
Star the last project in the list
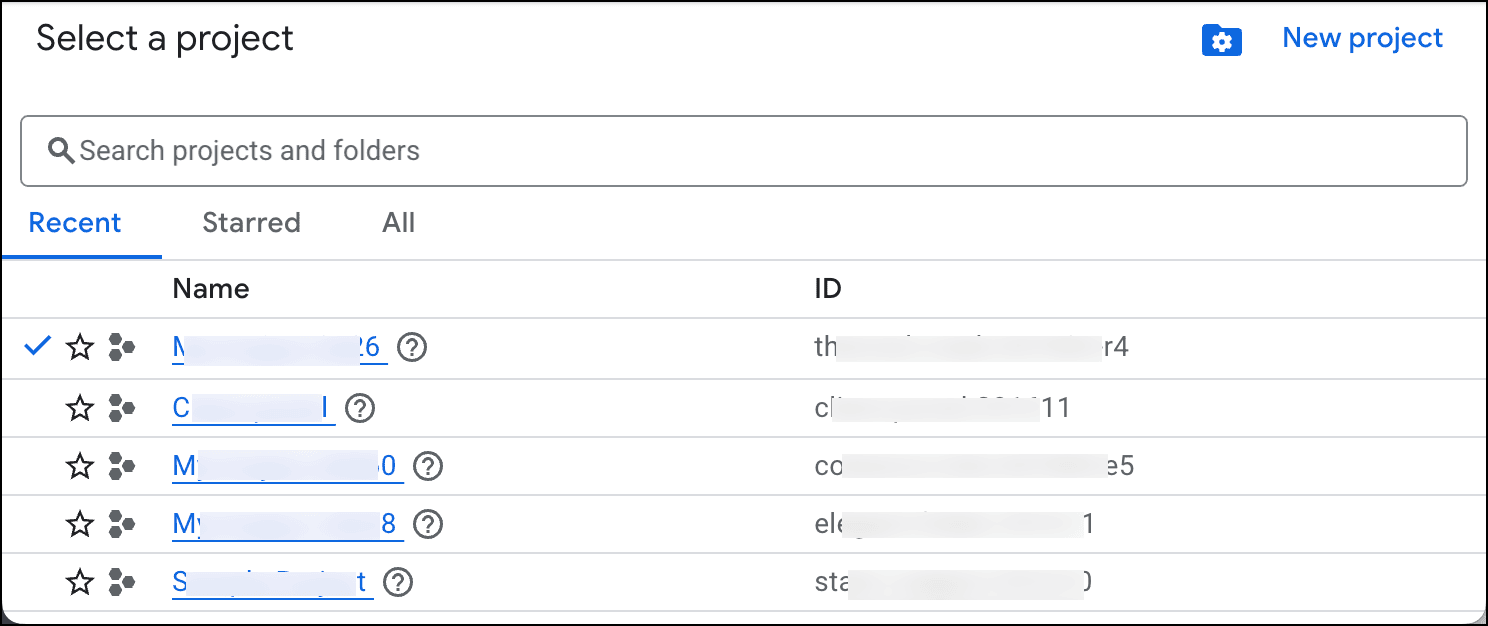[80, 582]
